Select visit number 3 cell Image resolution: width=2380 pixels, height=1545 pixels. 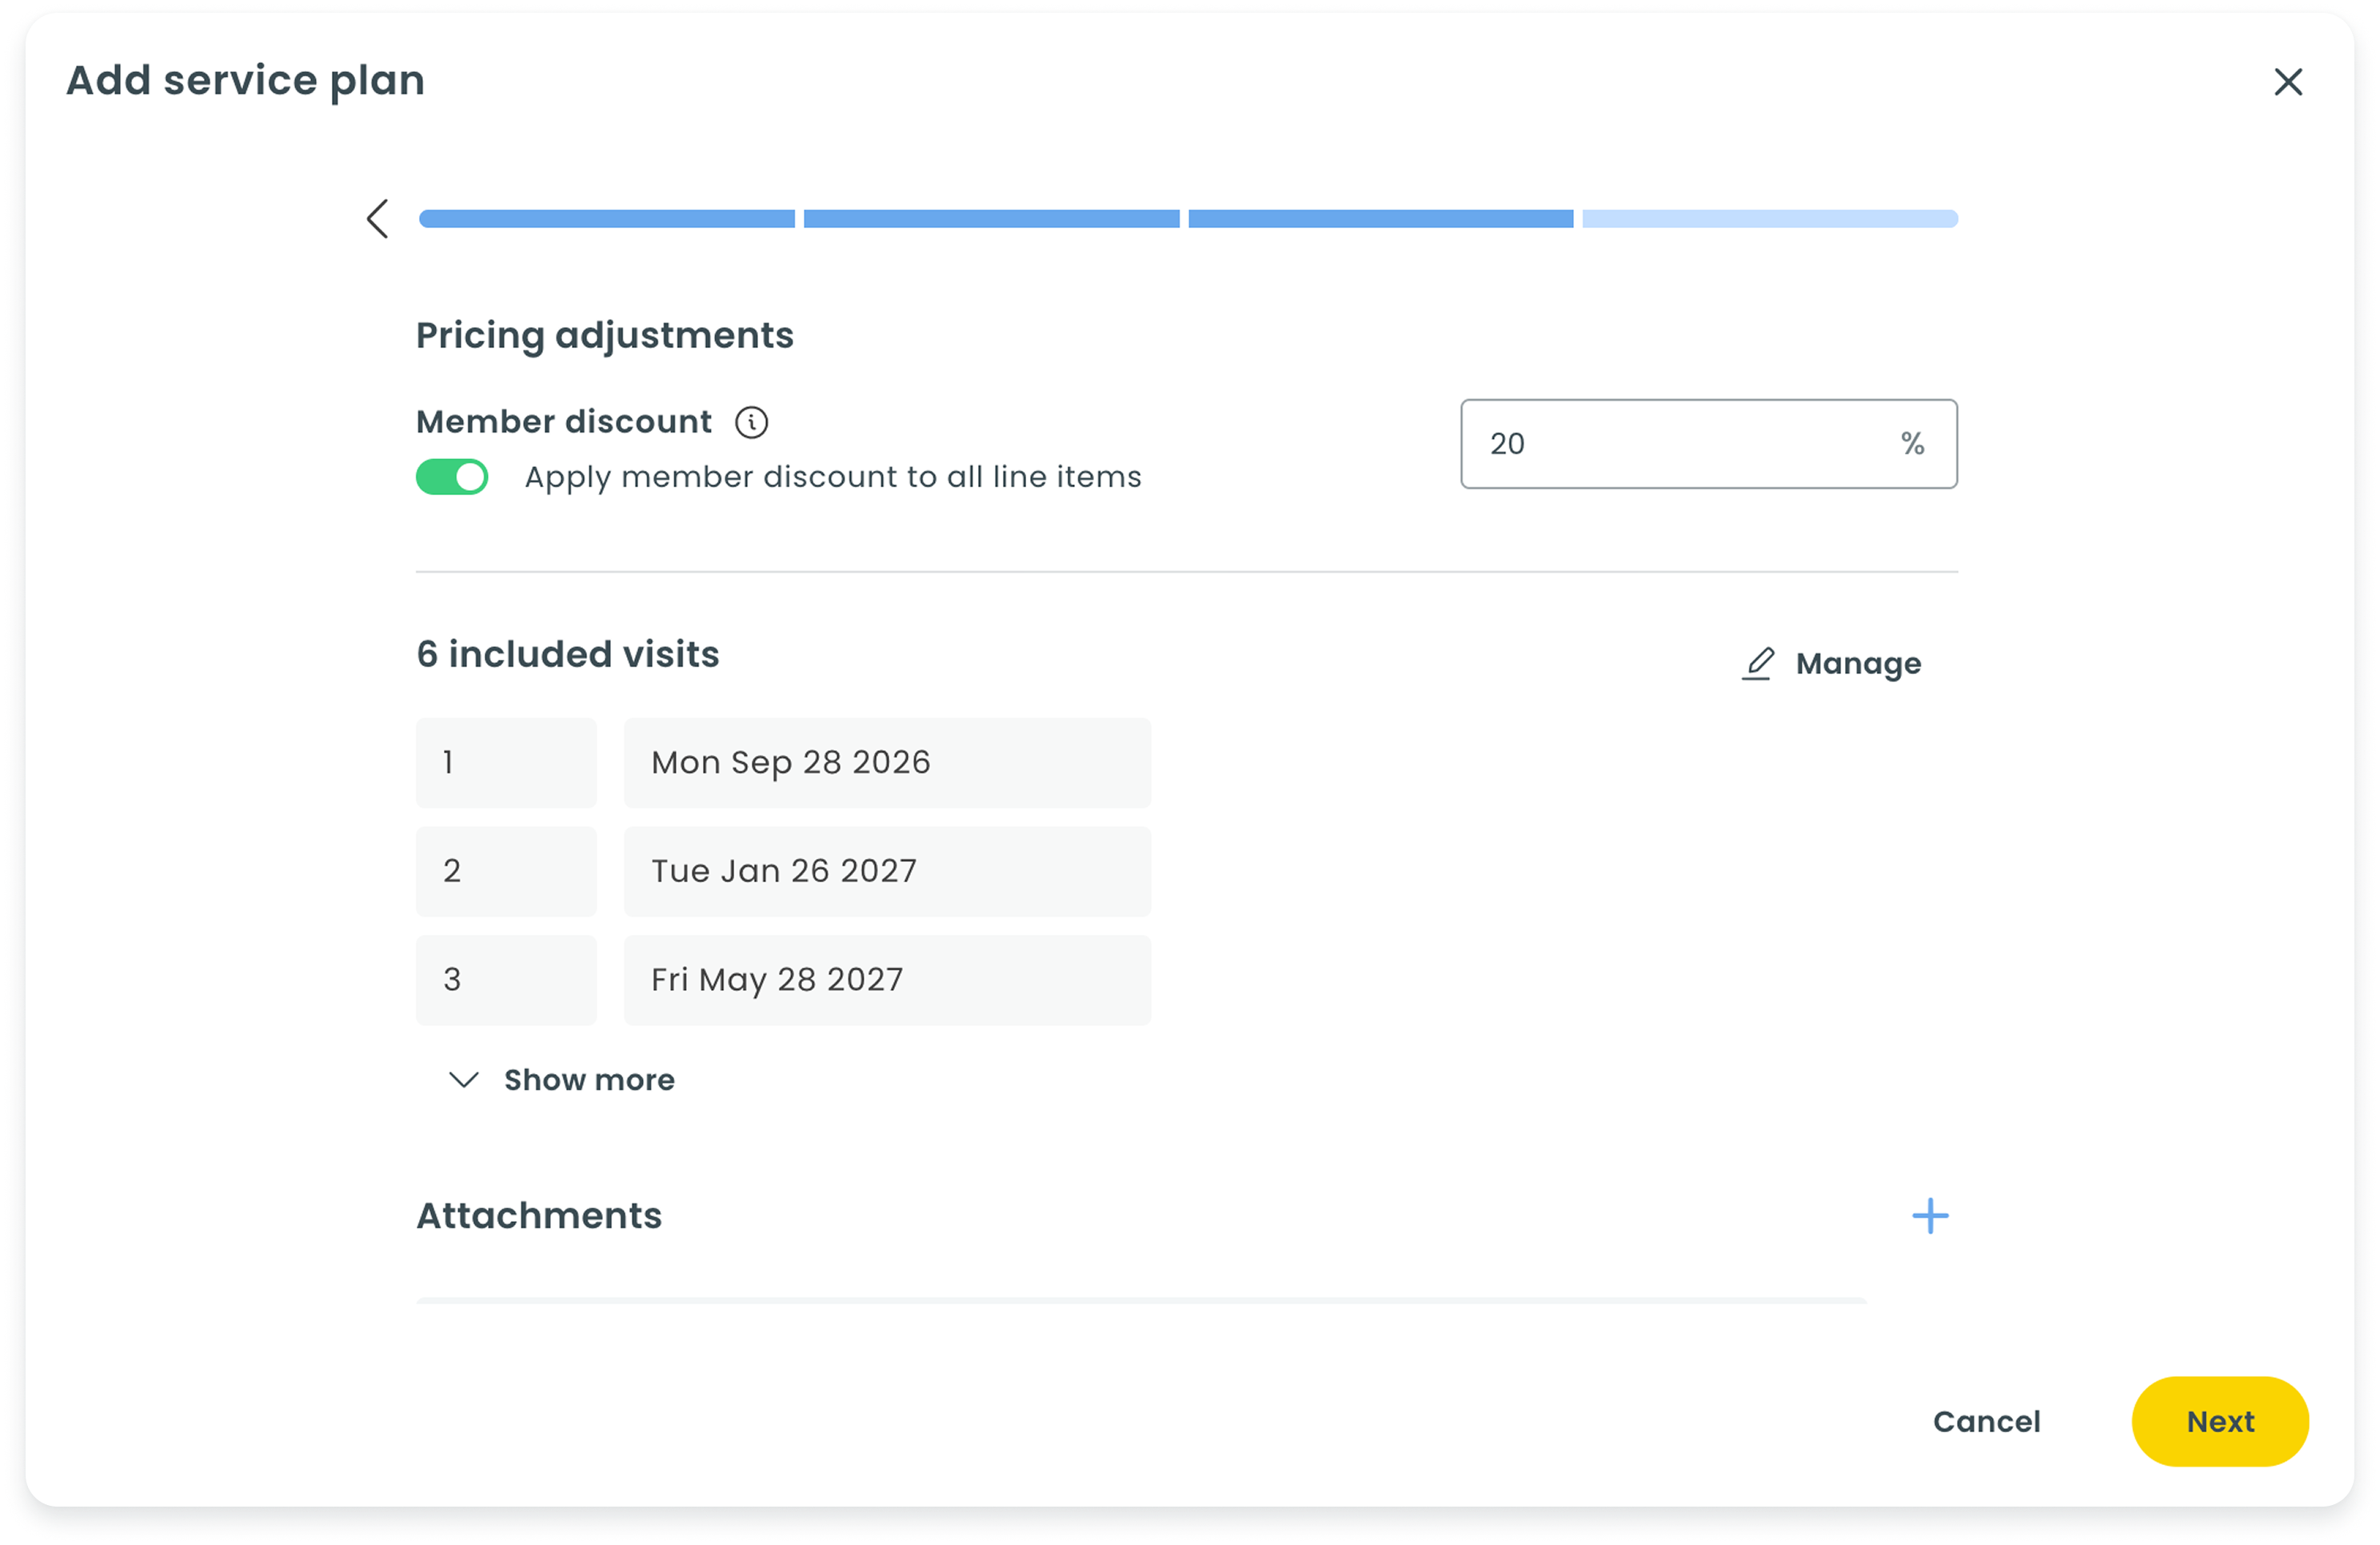point(506,980)
